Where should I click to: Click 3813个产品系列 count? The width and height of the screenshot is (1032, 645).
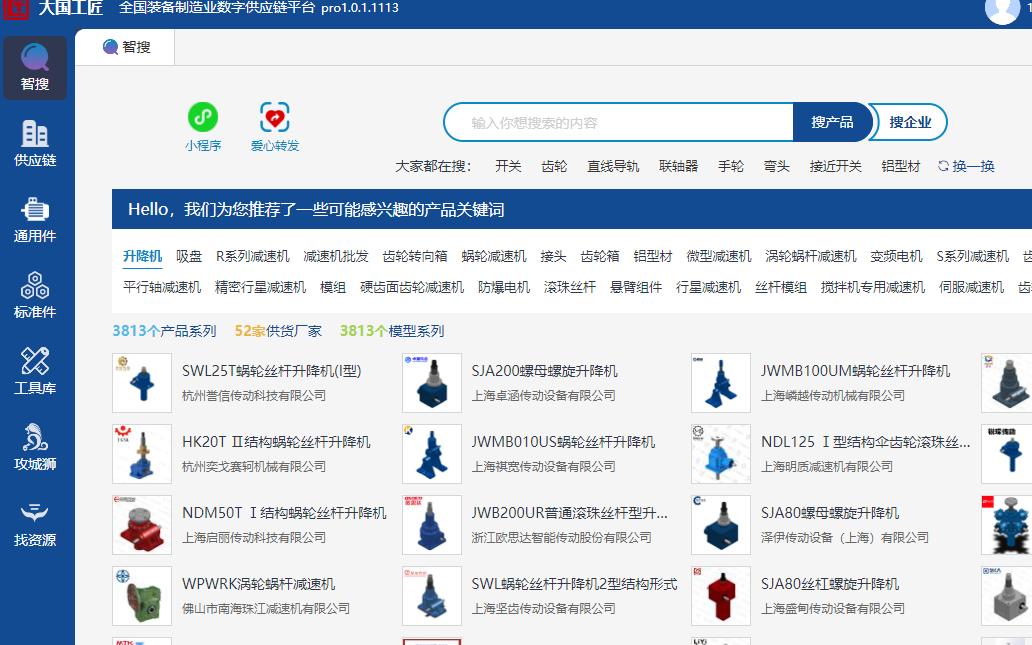click(165, 331)
